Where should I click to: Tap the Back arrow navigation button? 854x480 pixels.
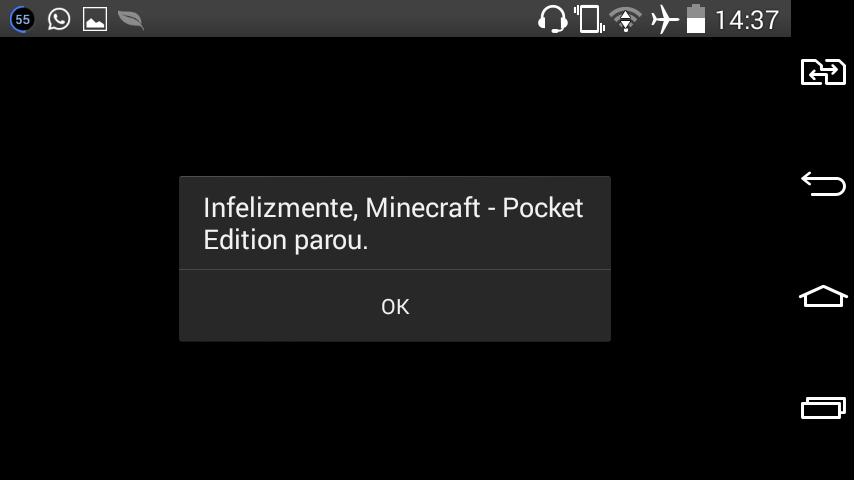pyautogui.click(x=823, y=184)
